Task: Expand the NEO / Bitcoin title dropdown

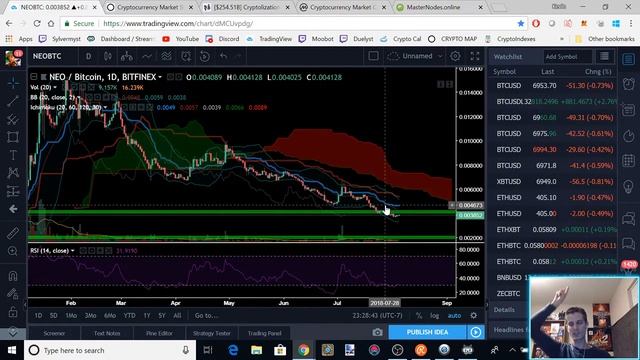Action: pos(160,77)
